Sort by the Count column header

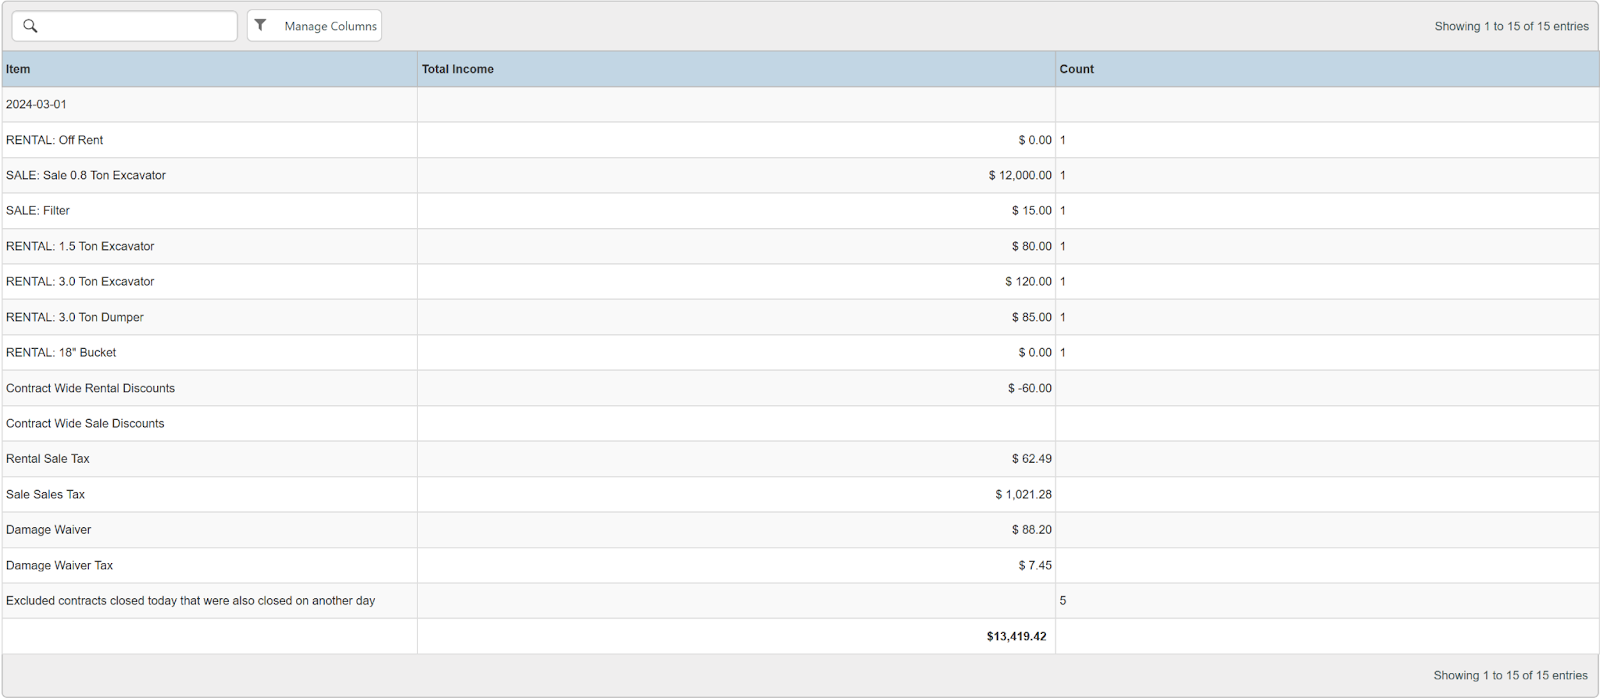pyautogui.click(x=1076, y=69)
